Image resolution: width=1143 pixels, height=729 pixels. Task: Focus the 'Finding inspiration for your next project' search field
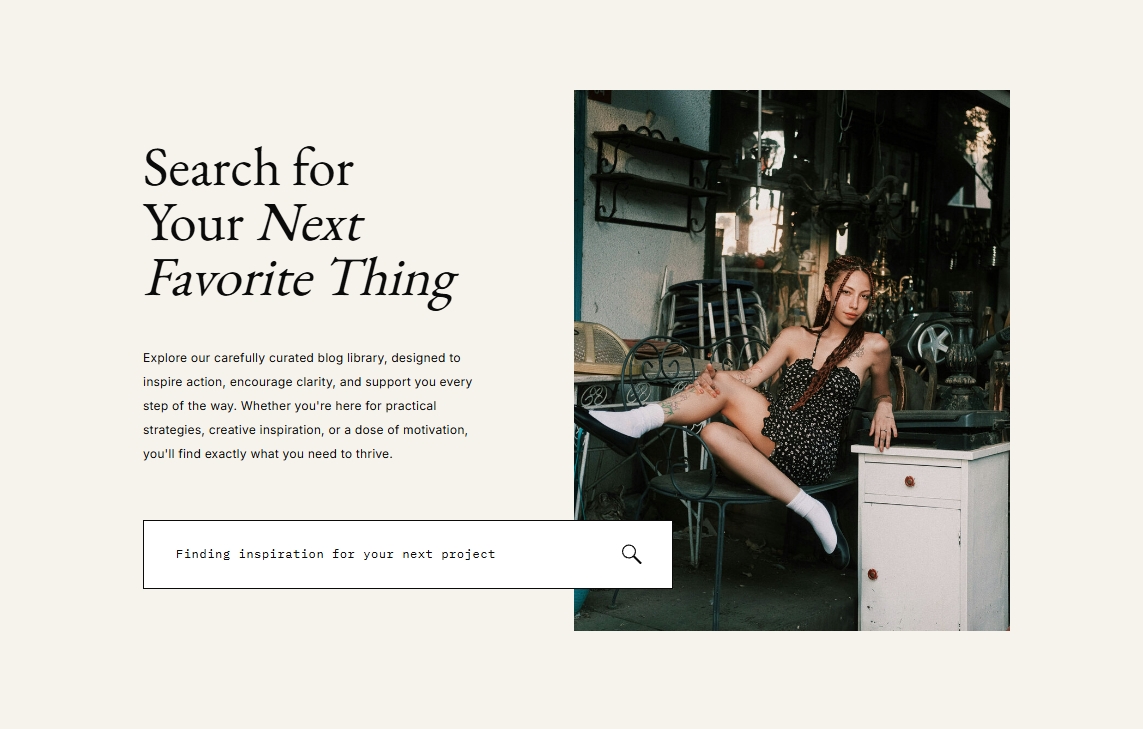point(407,554)
